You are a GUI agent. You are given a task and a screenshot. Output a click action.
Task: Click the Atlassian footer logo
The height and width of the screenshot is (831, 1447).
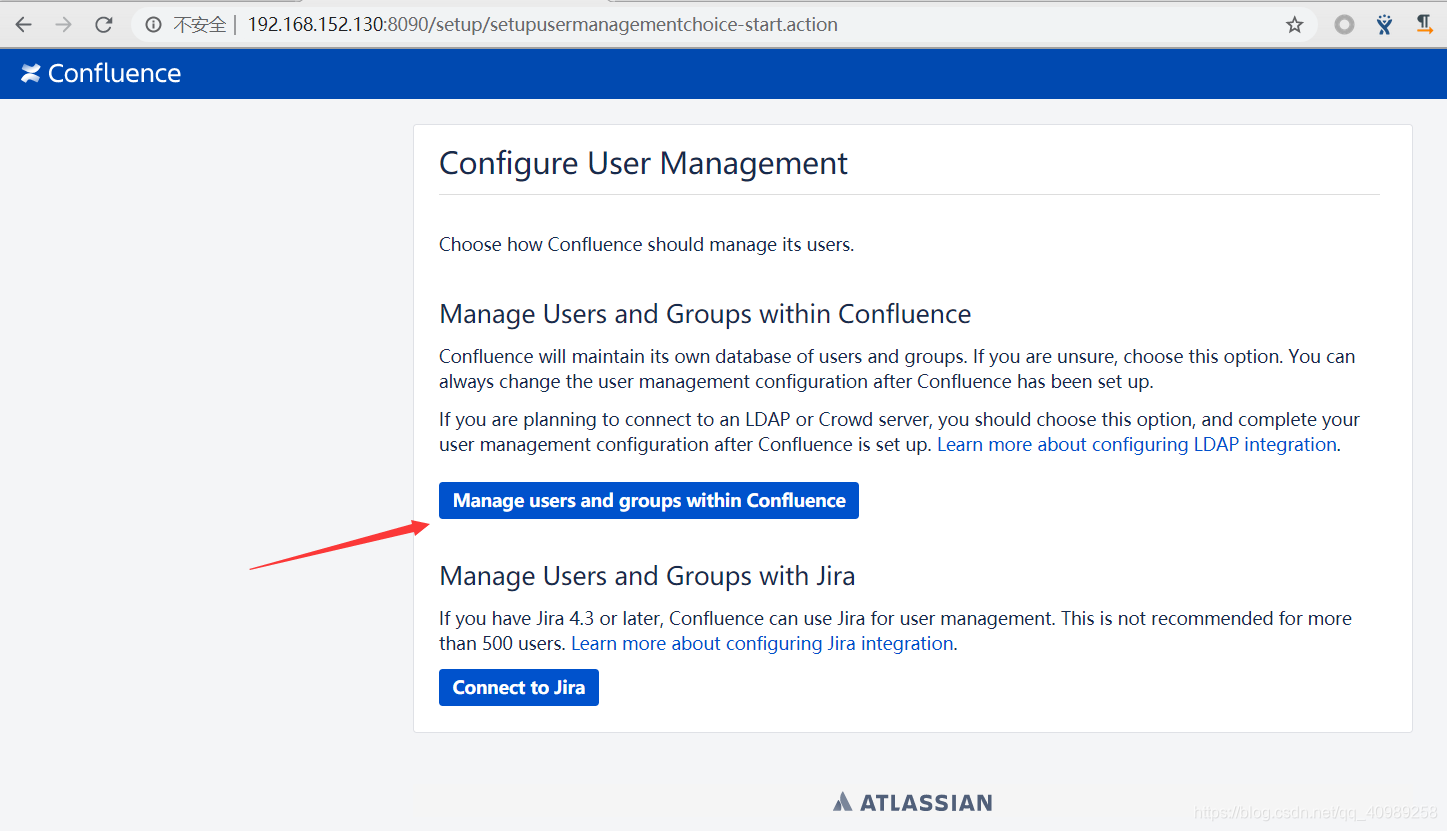(912, 802)
